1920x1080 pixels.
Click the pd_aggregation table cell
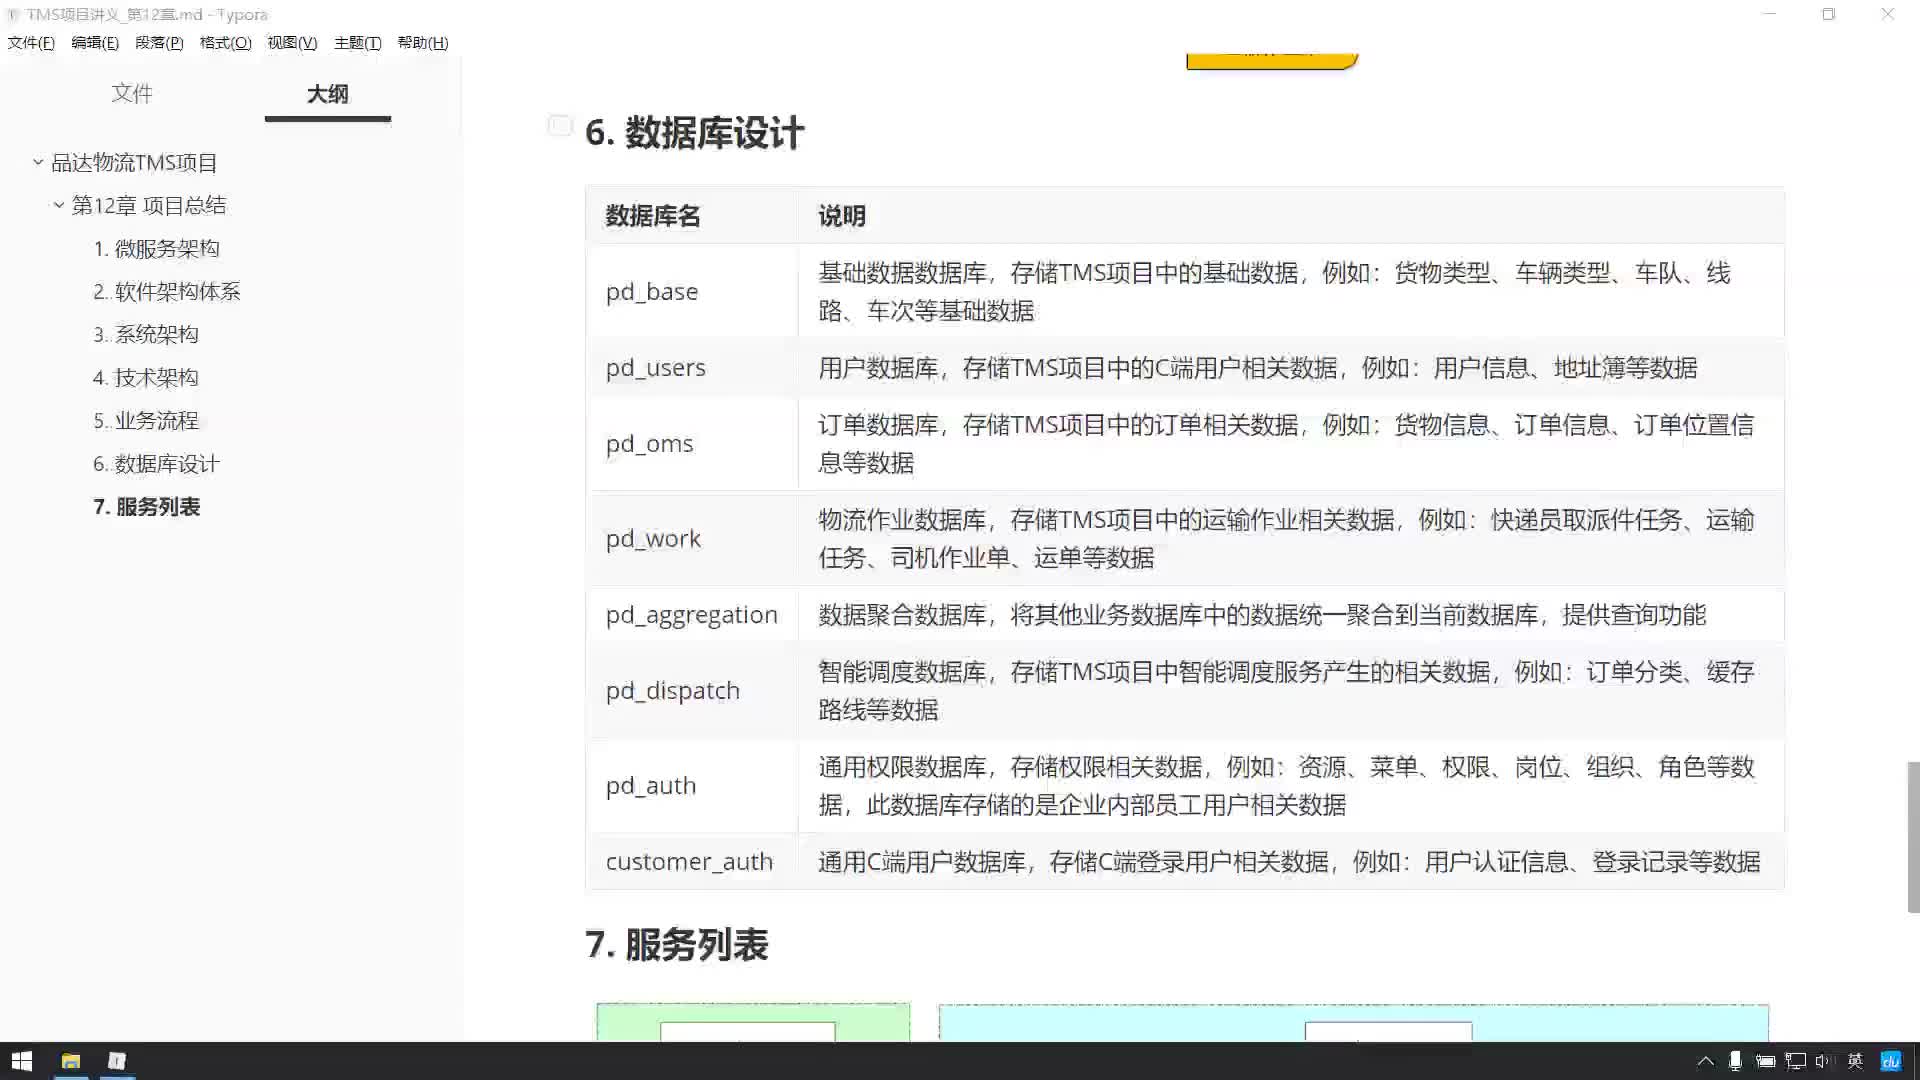tap(691, 615)
